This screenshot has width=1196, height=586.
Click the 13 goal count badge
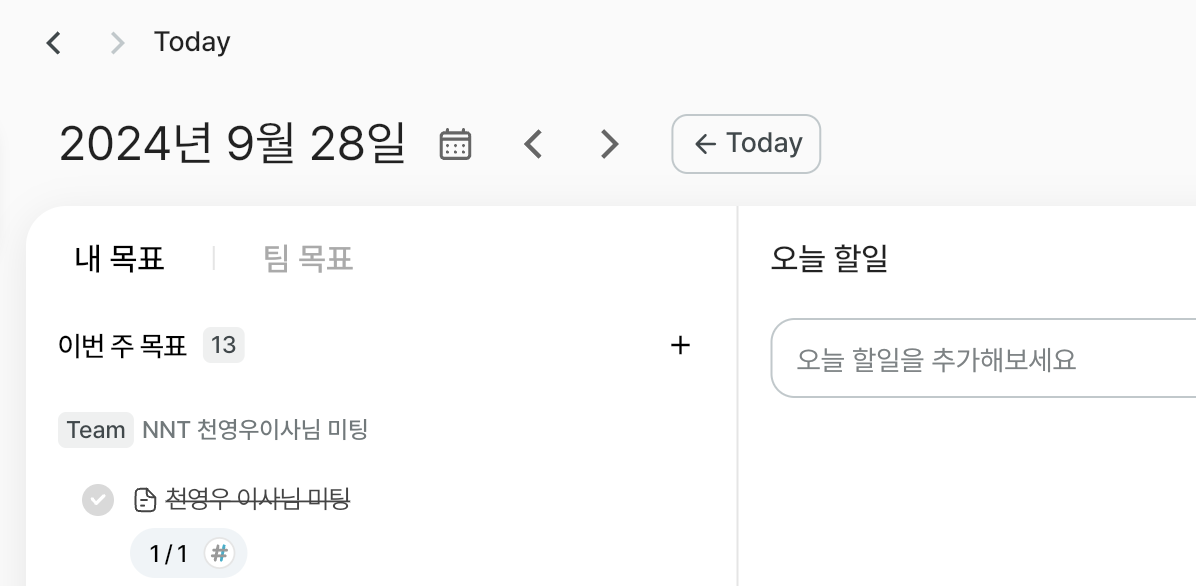coord(223,345)
